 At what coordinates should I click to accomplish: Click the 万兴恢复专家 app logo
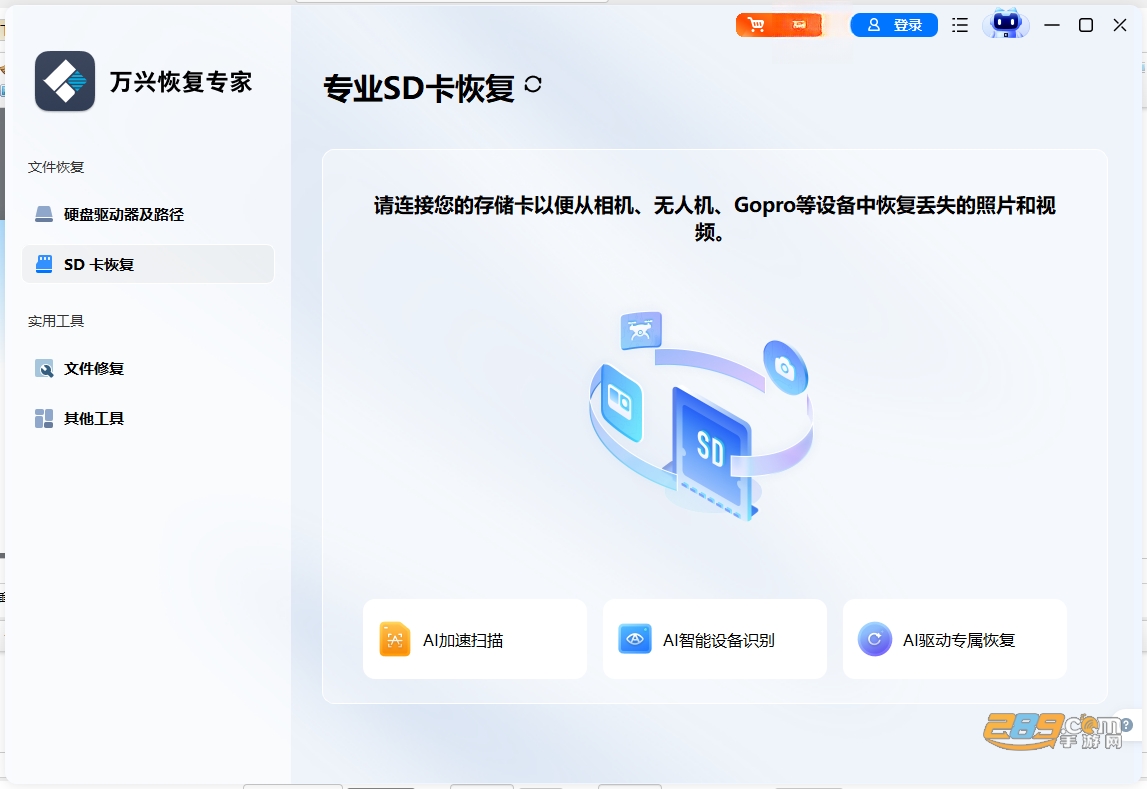point(65,81)
